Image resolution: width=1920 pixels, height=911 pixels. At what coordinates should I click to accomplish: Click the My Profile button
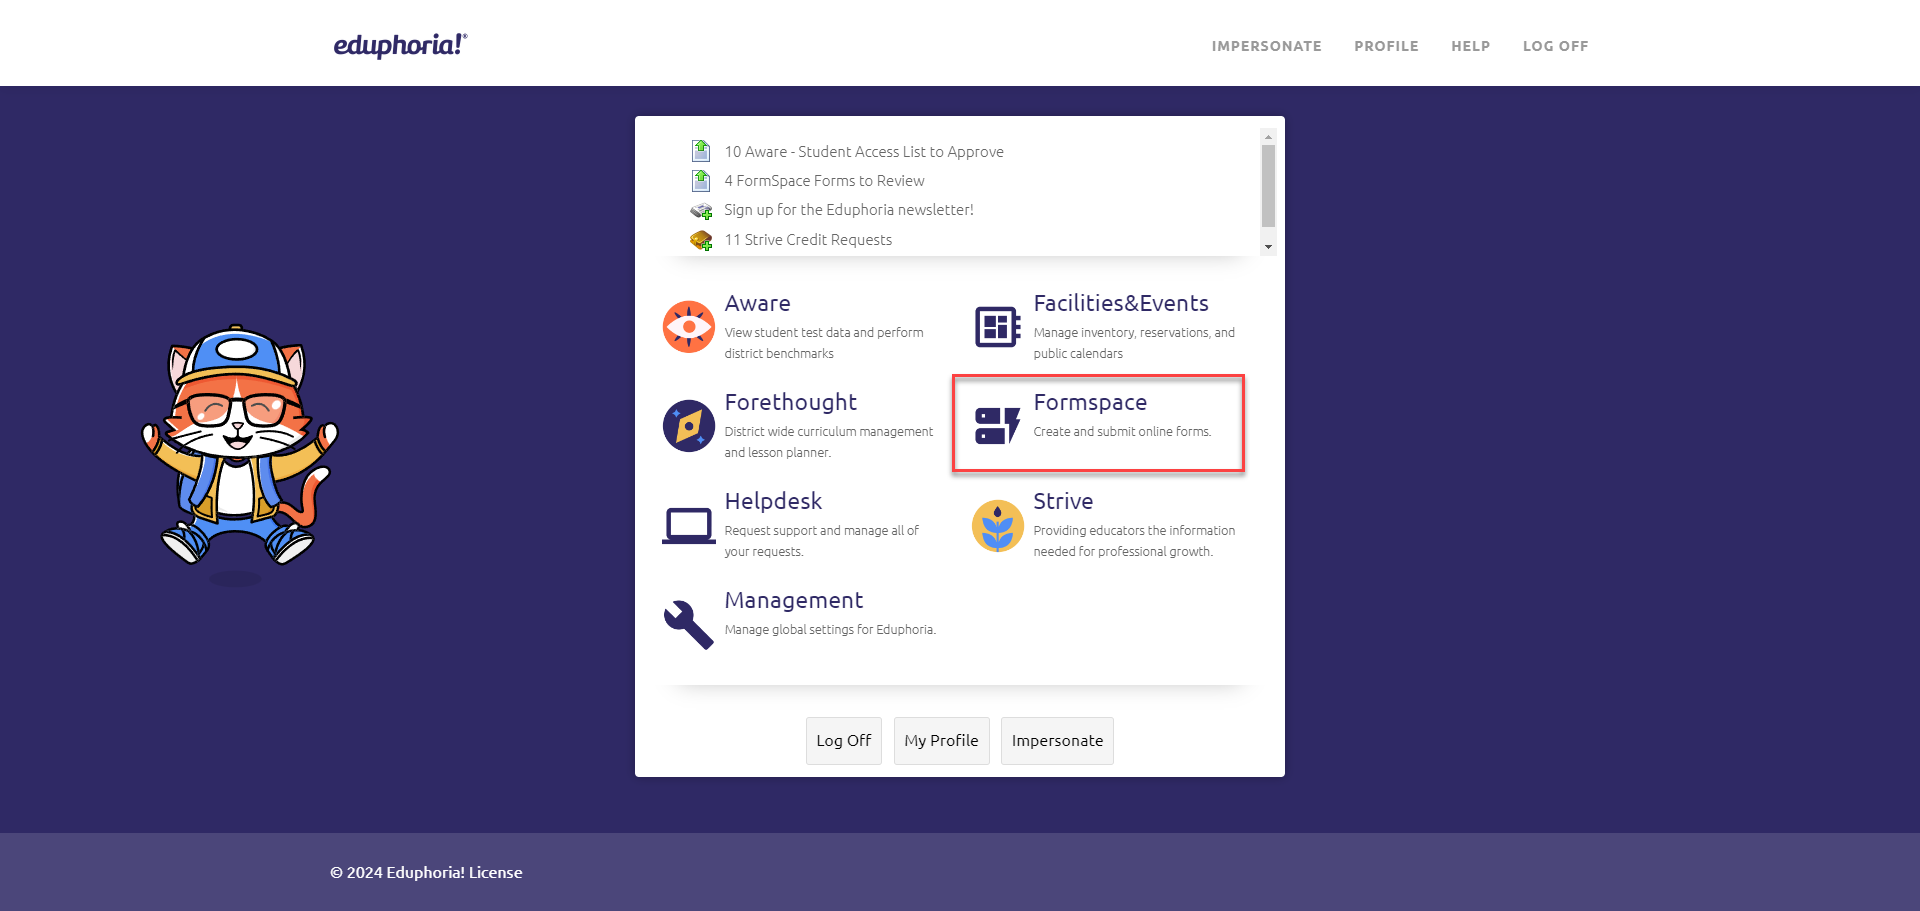(941, 740)
